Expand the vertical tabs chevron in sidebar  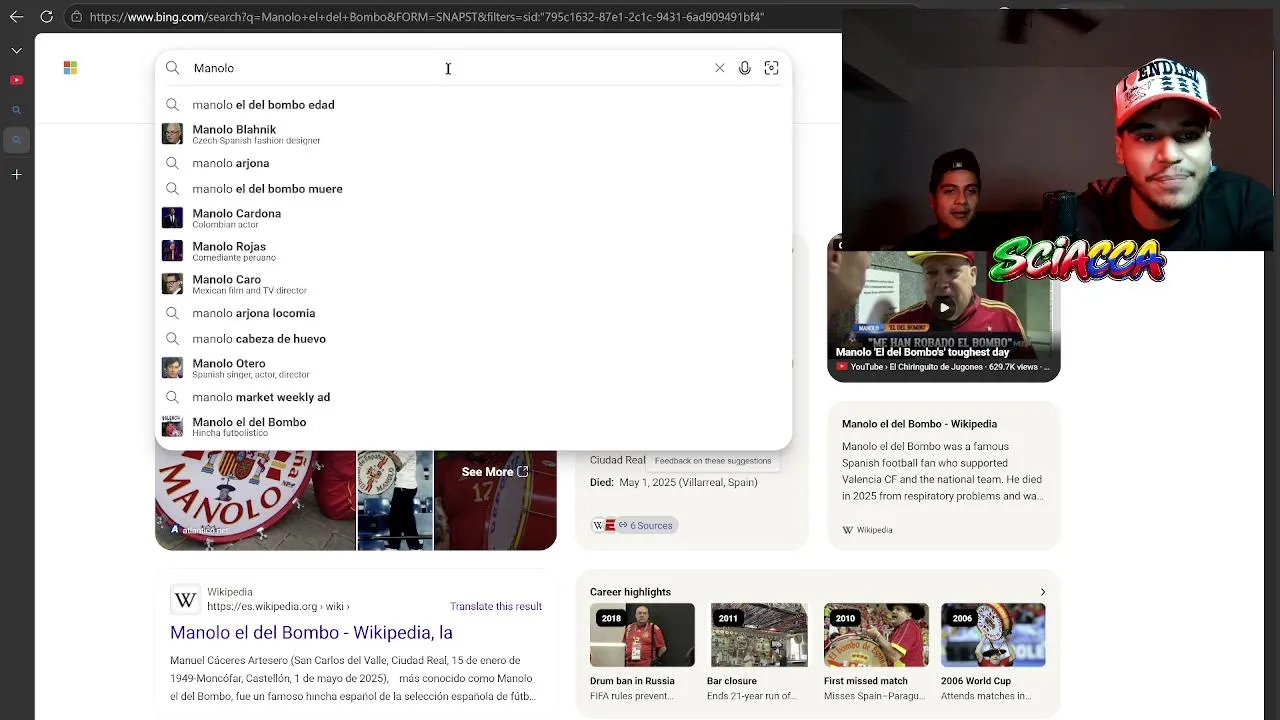(x=16, y=50)
